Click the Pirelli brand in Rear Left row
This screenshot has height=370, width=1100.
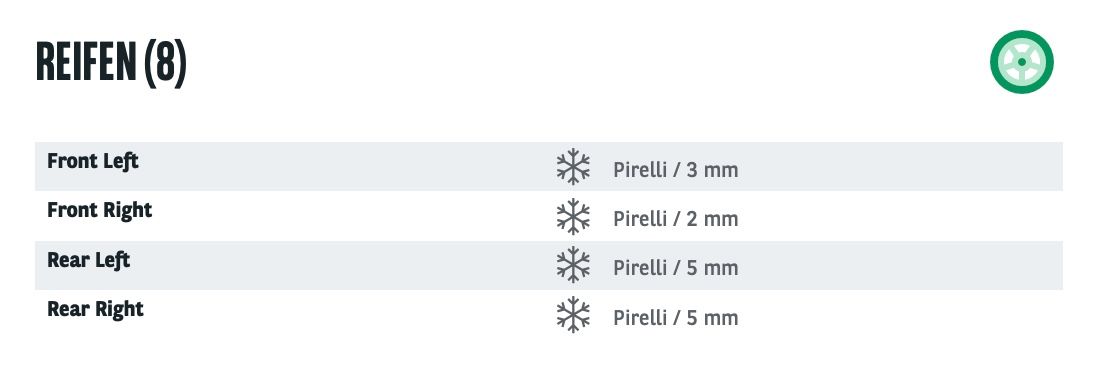coord(640,268)
